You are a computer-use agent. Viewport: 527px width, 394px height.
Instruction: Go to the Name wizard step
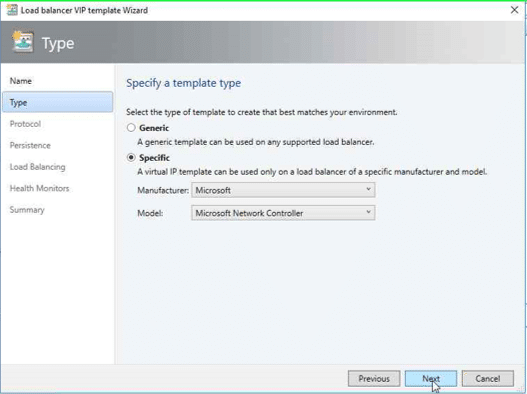[x=21, y=81]
